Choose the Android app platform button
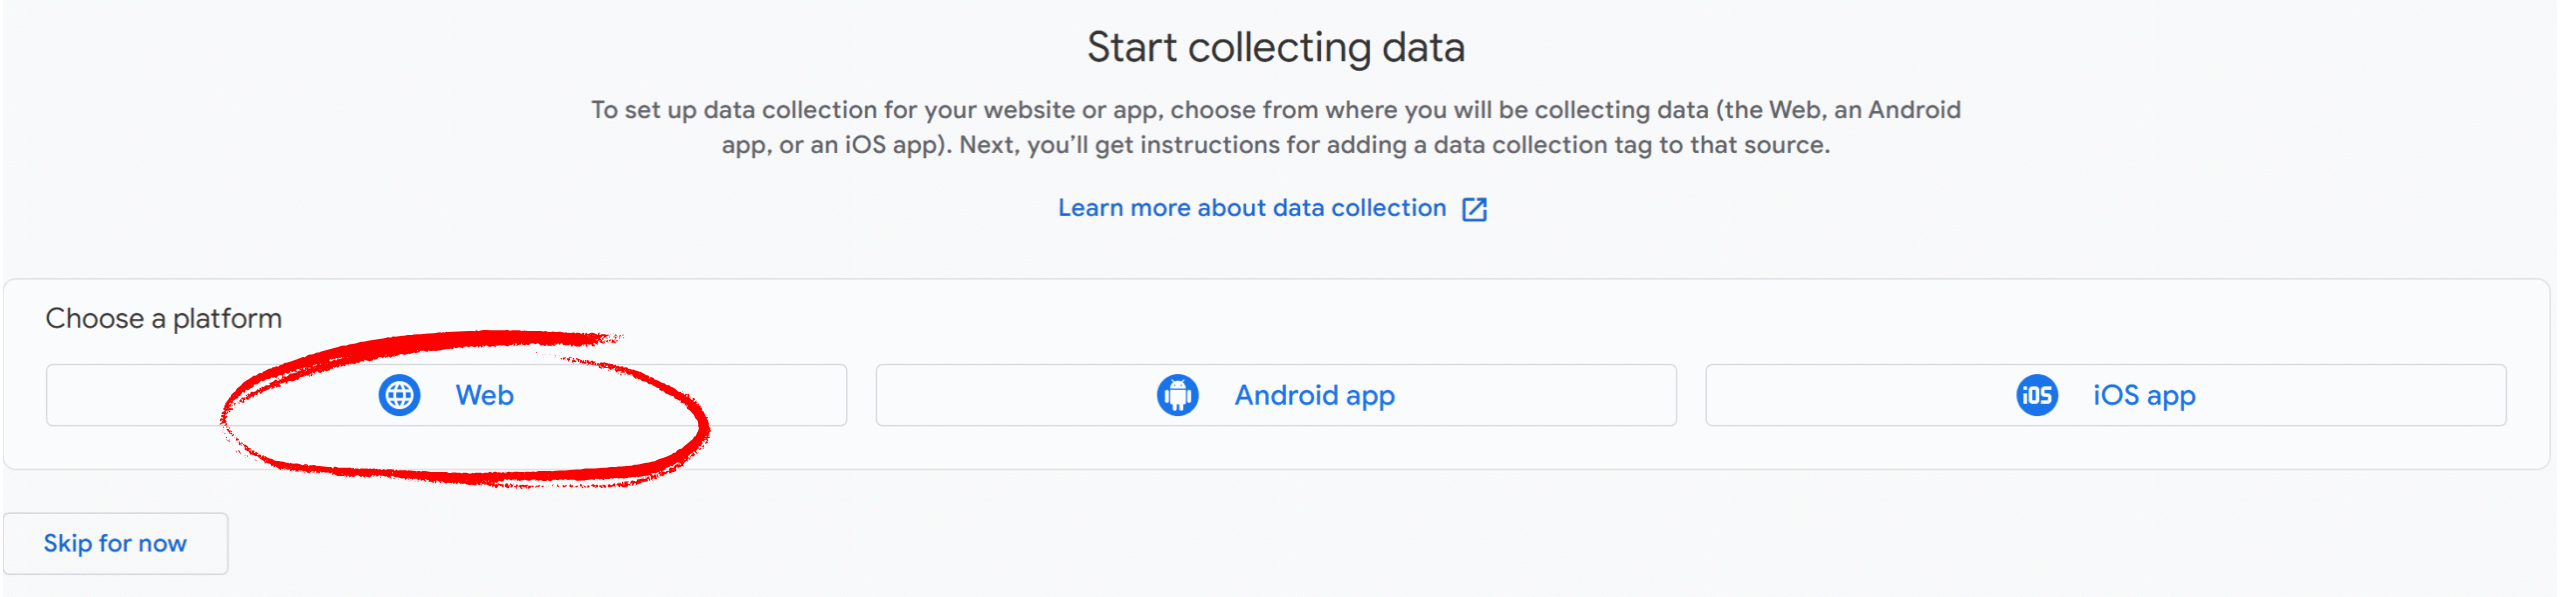The height and width of the screenshot is (597, 2560). tap(1276, 395)
